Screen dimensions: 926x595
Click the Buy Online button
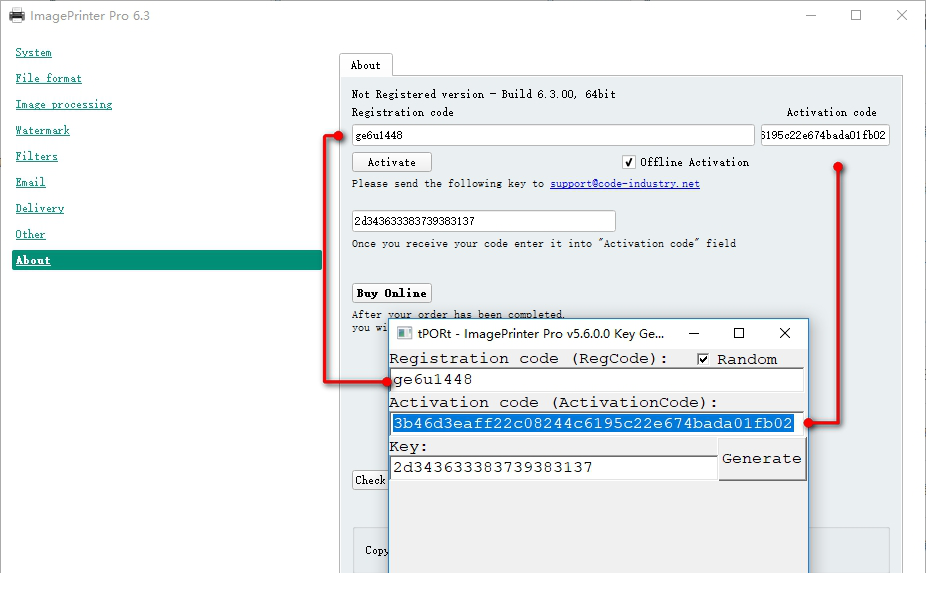click(x=392, y=293)
